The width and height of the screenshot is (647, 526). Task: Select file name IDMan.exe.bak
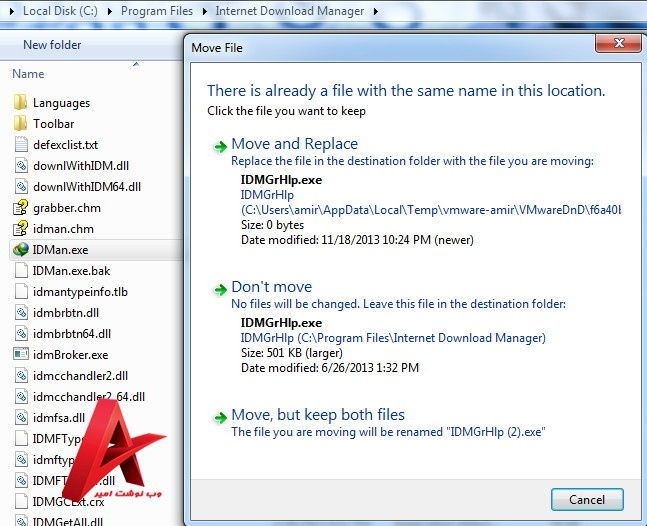click(x=71, y=271)
